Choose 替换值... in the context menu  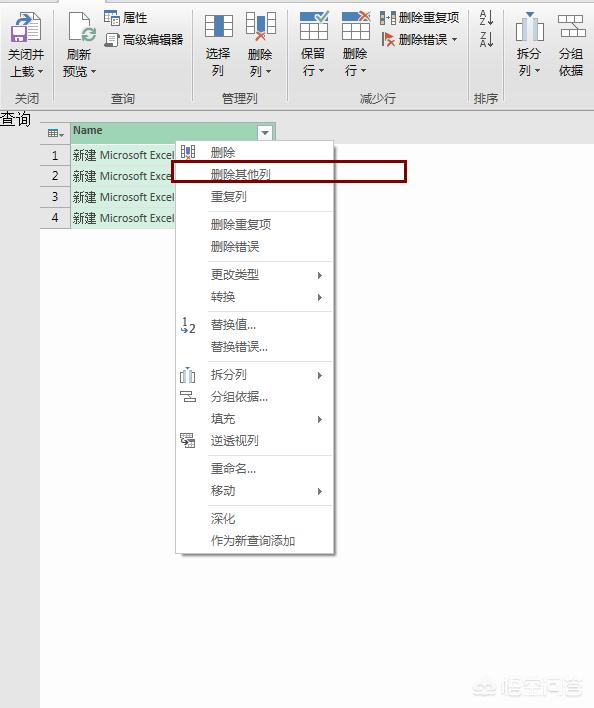(x=255, y=325)
